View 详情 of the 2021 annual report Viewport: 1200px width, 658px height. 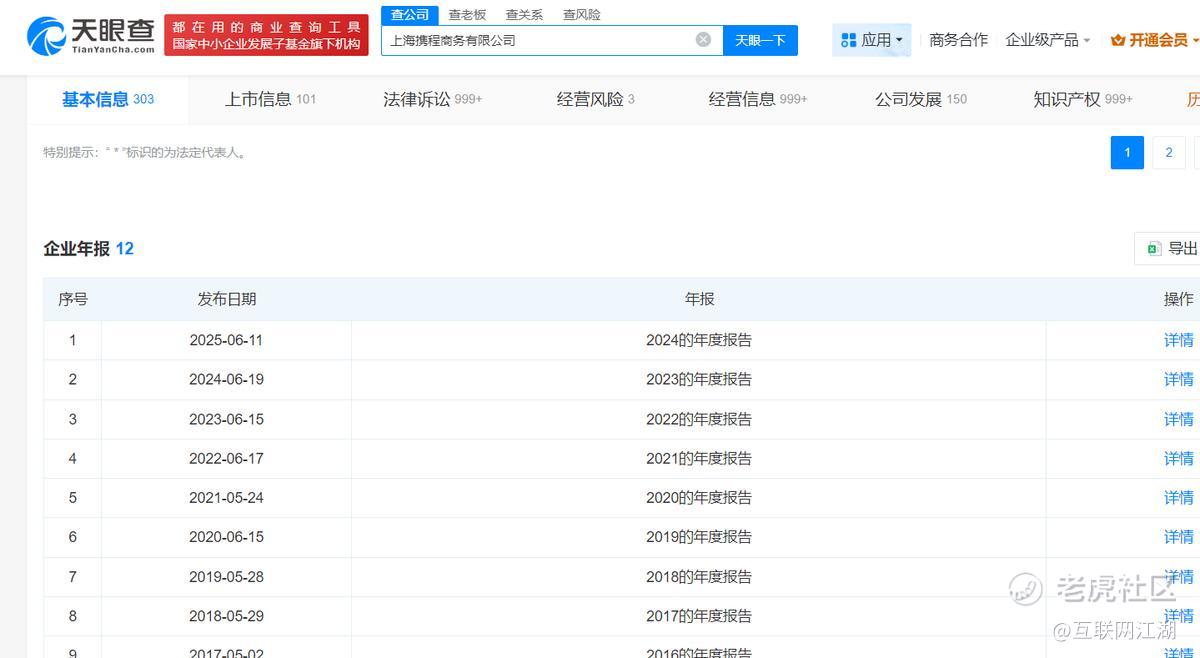pos(1178,458)
